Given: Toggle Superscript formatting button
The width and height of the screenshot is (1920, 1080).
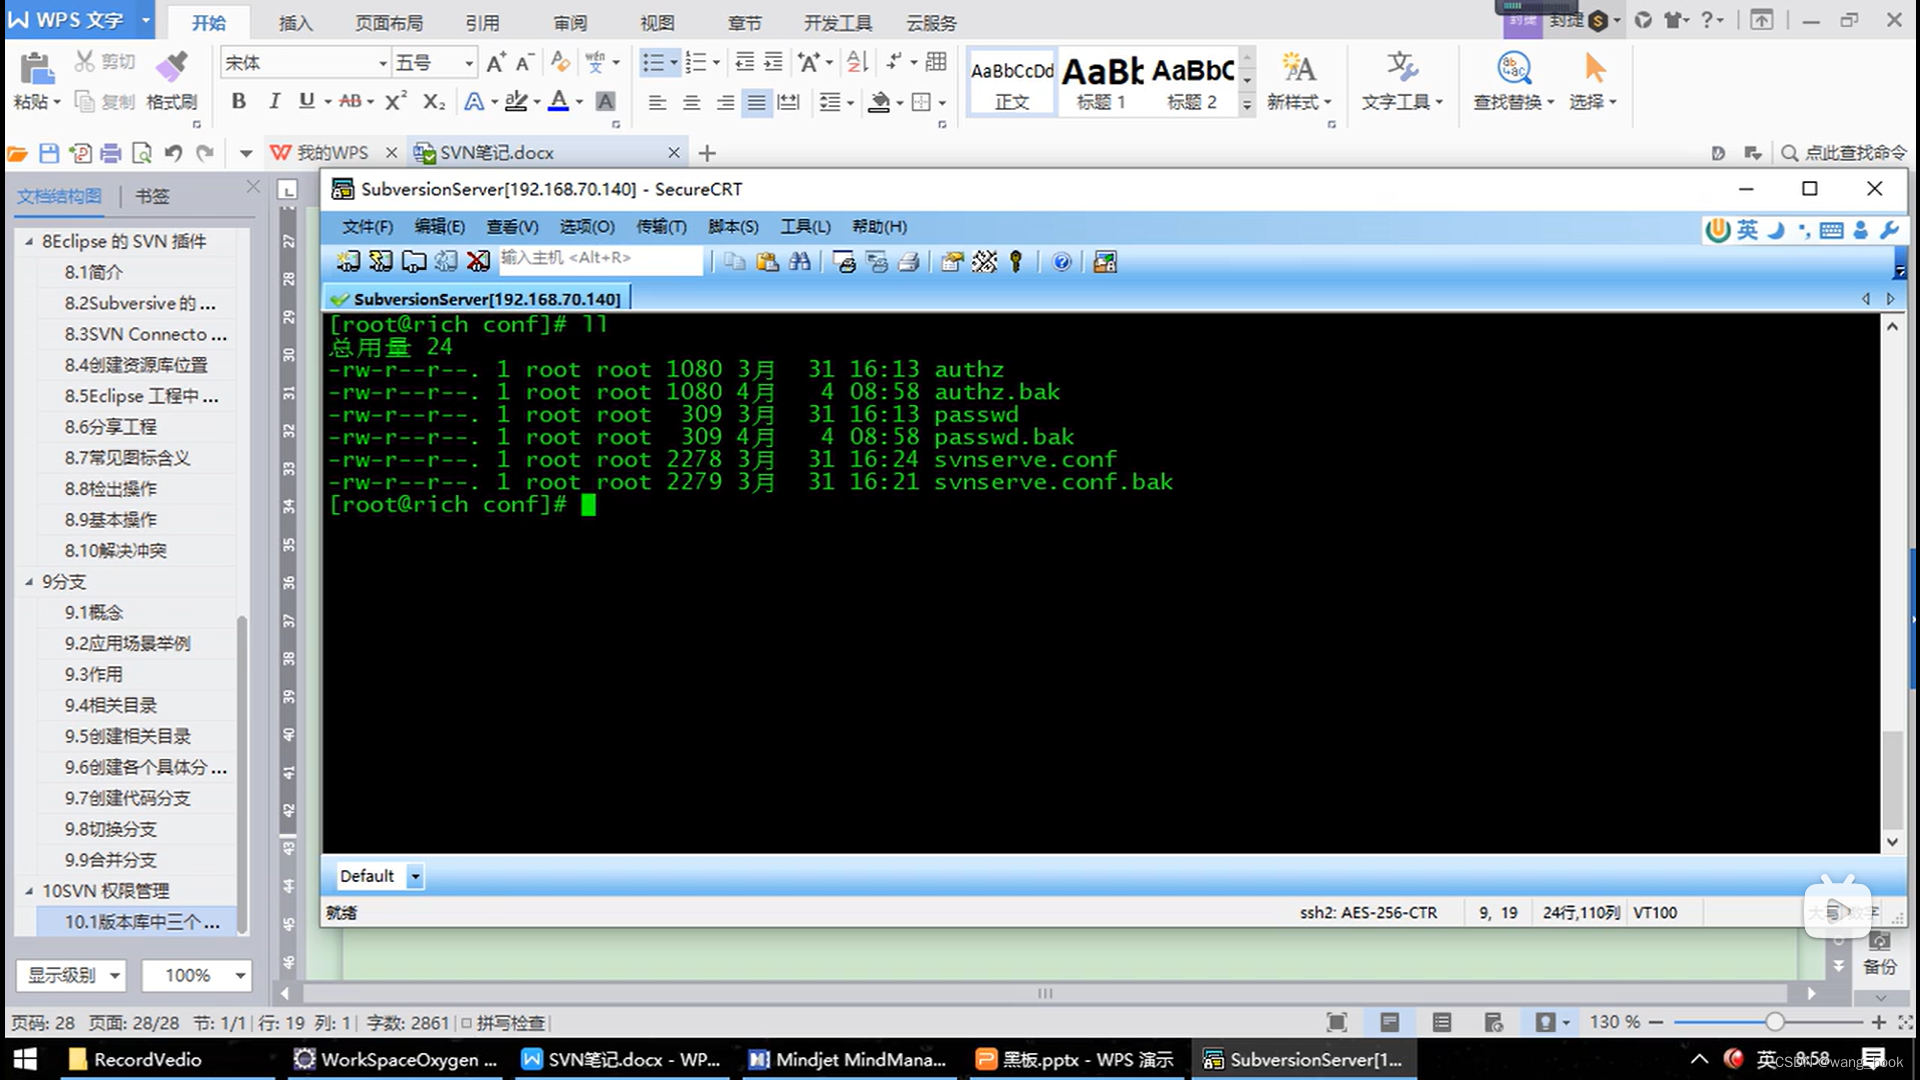Looking at the screenshot, I should 396,101.
